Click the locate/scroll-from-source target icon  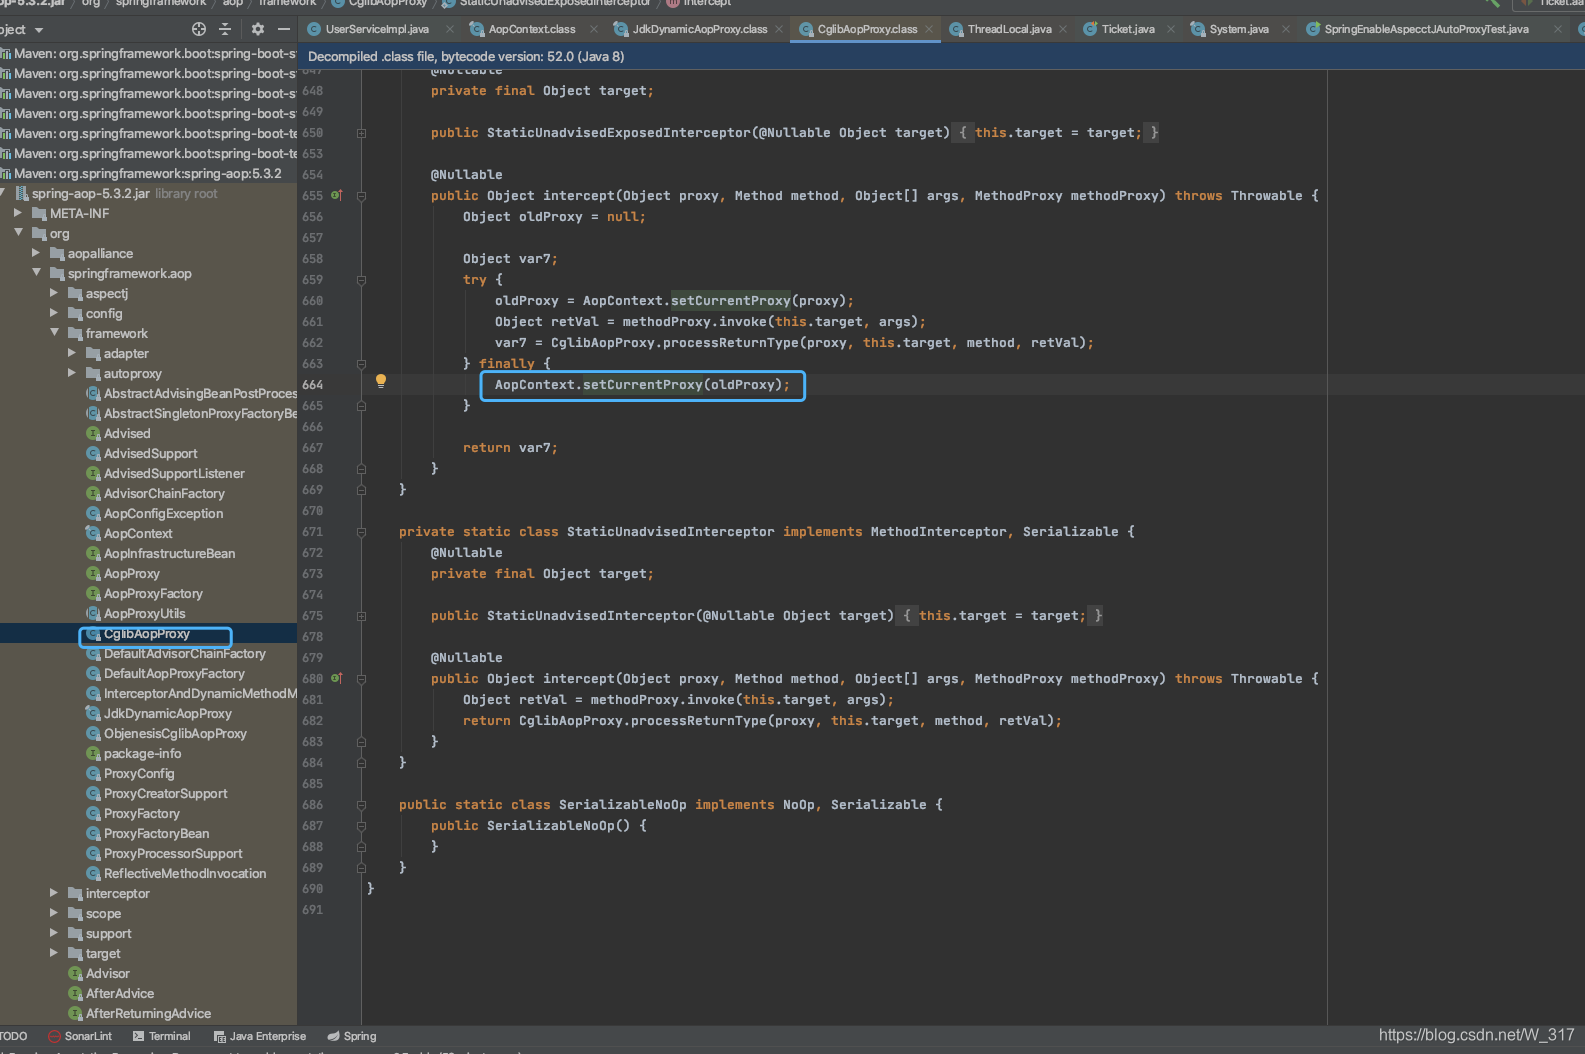click(199, 29)
